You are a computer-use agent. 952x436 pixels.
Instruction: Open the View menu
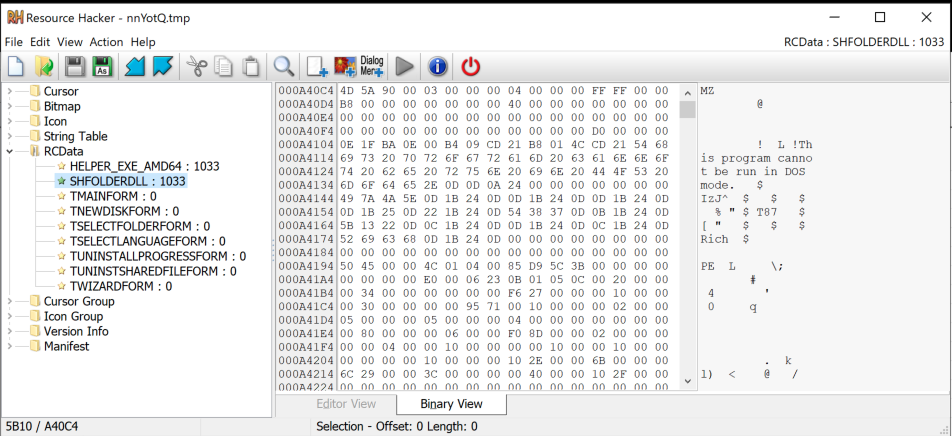pos(70,42)
